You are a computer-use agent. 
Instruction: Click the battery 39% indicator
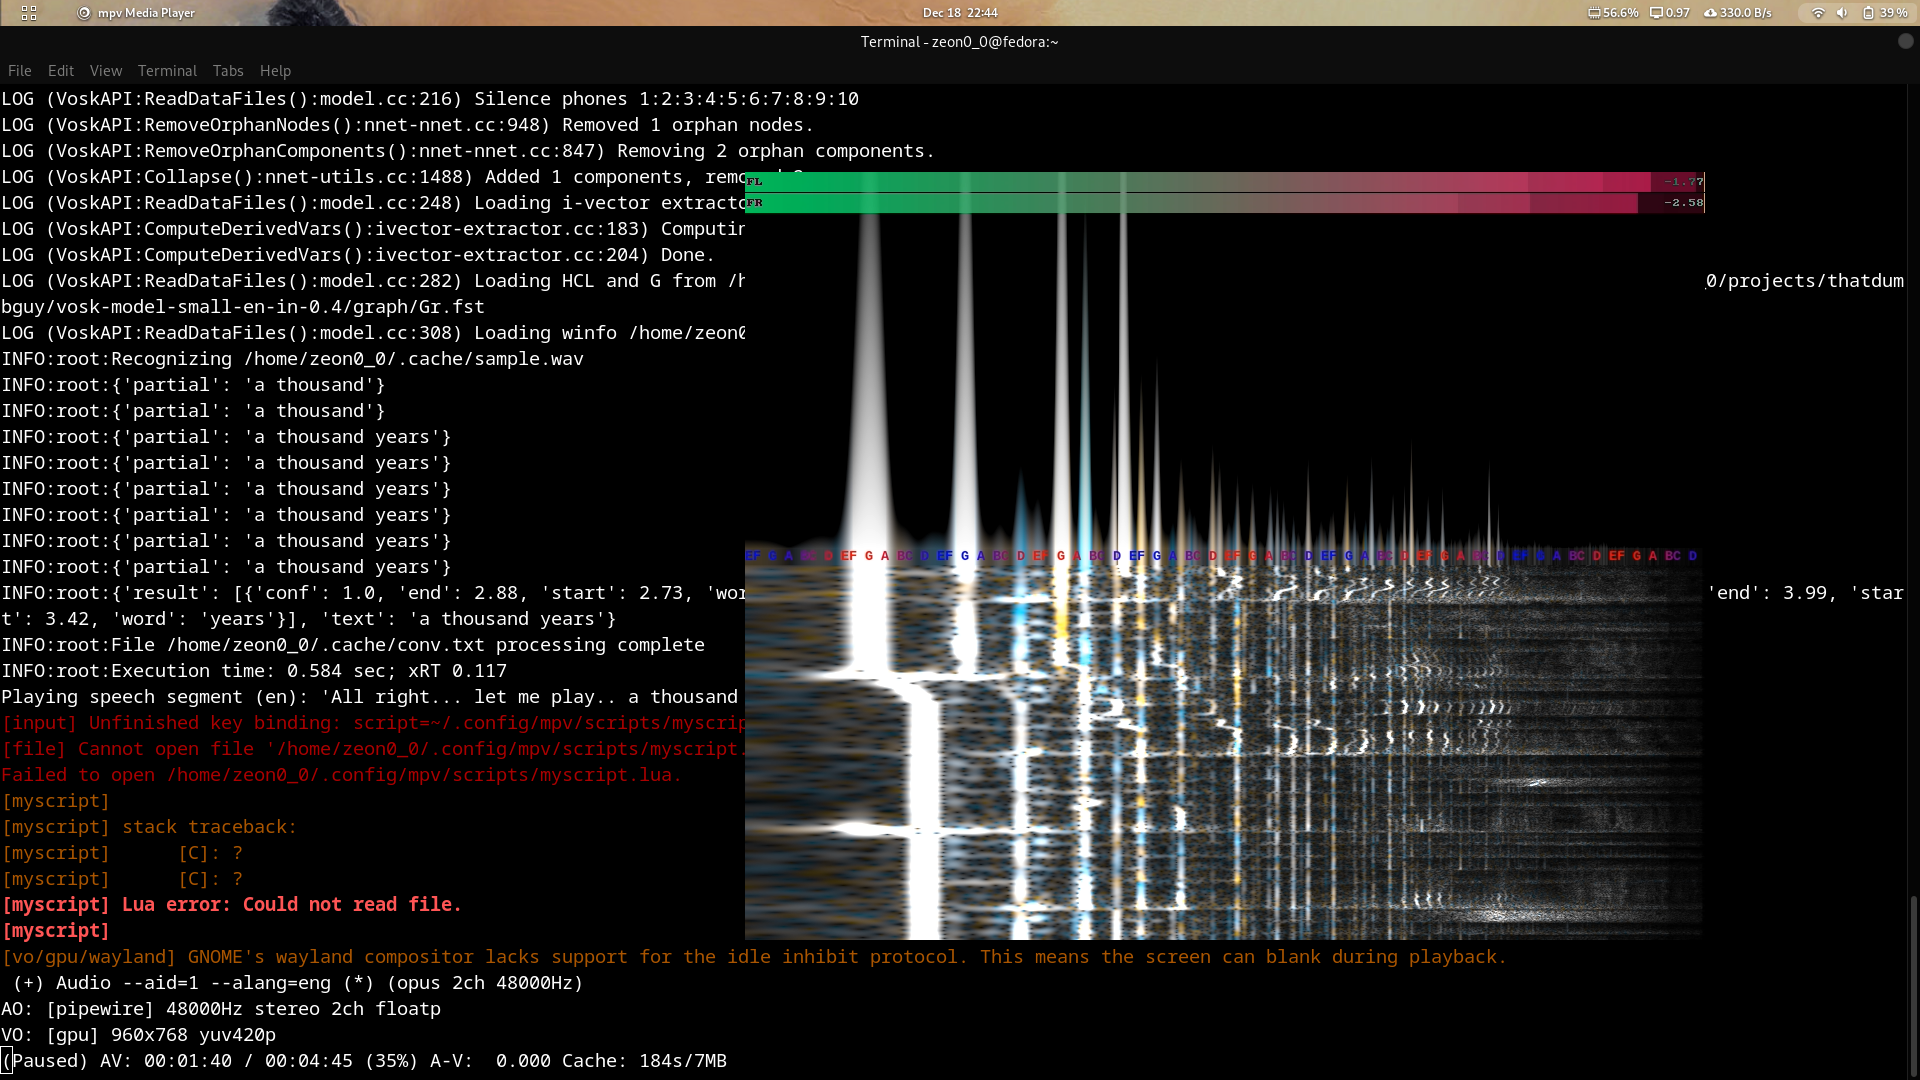coord(1884,13)
